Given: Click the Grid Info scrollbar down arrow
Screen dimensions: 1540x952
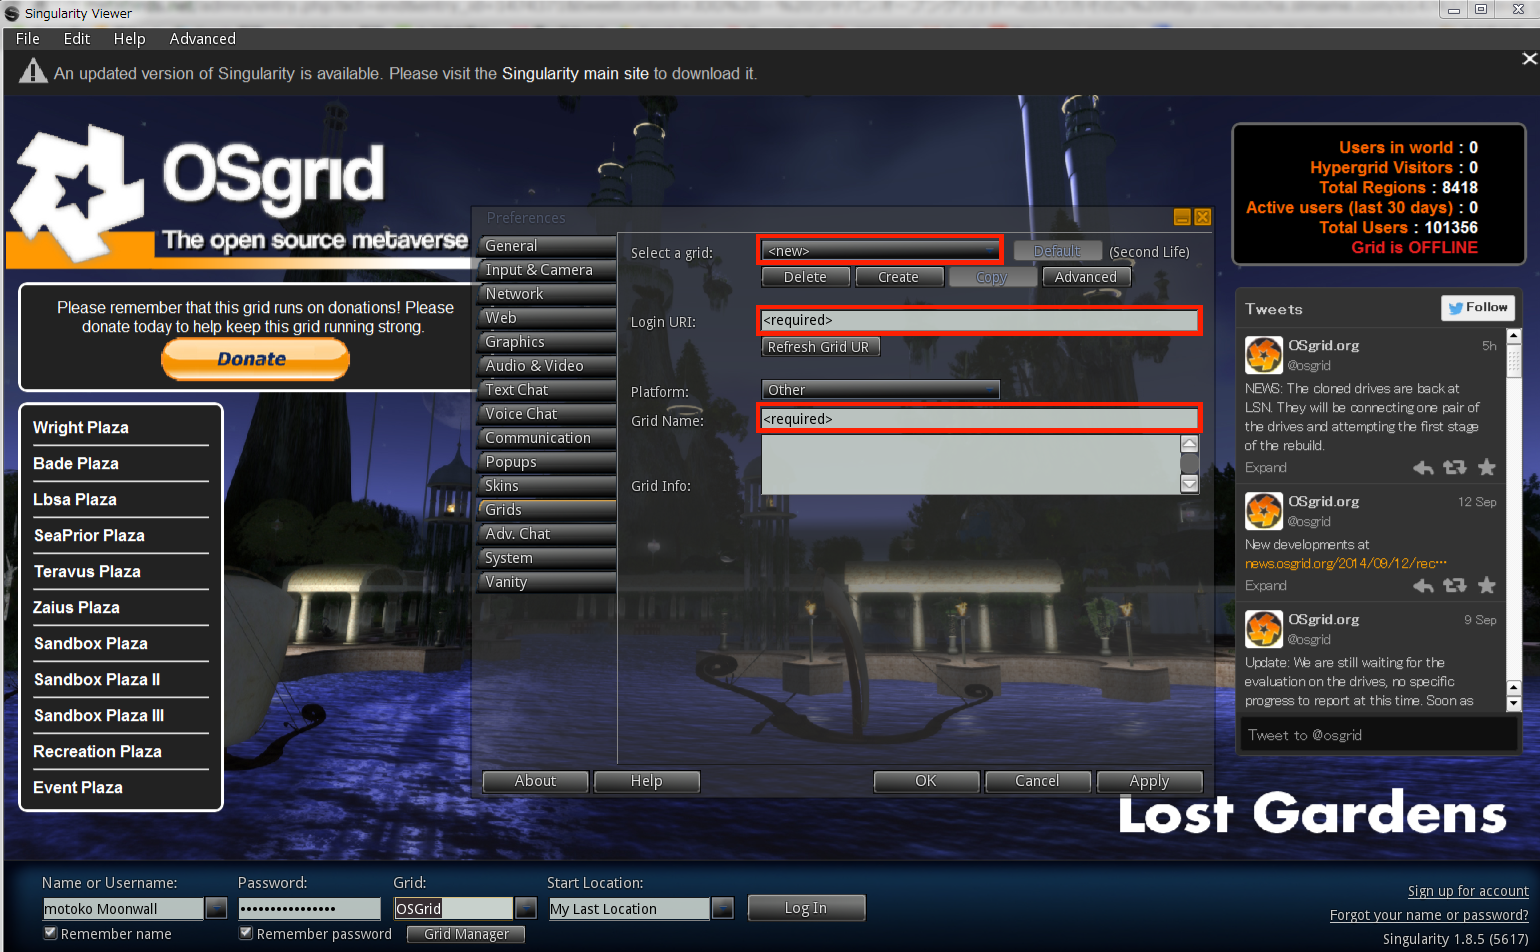Looking at the screenshot, I should pyautogui.click(x=1189, y=484).
